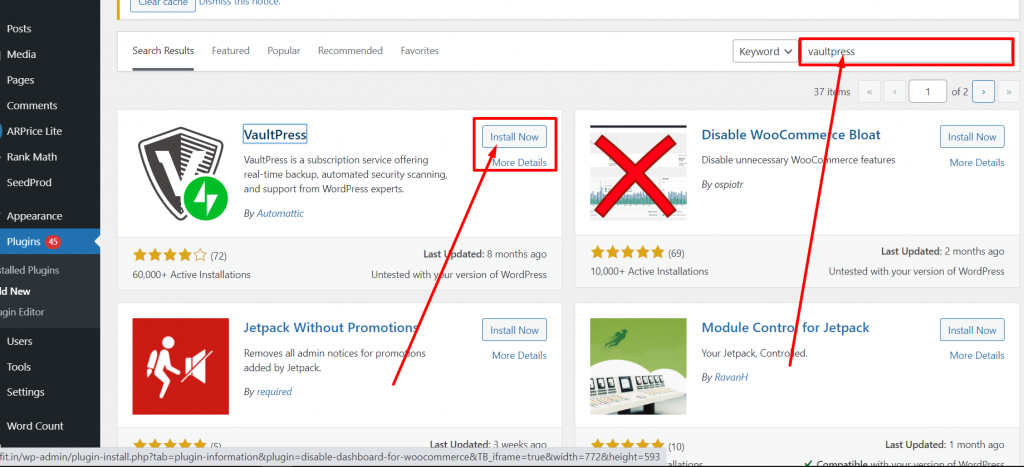Go to previous results page arrow
The image size is (1024, 467).
[894, 92]
